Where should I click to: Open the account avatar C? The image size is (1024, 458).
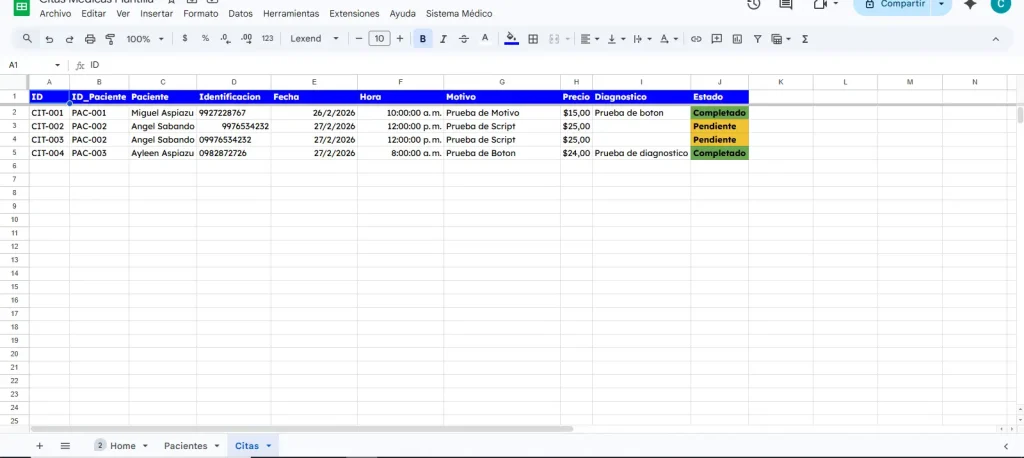1000,5
